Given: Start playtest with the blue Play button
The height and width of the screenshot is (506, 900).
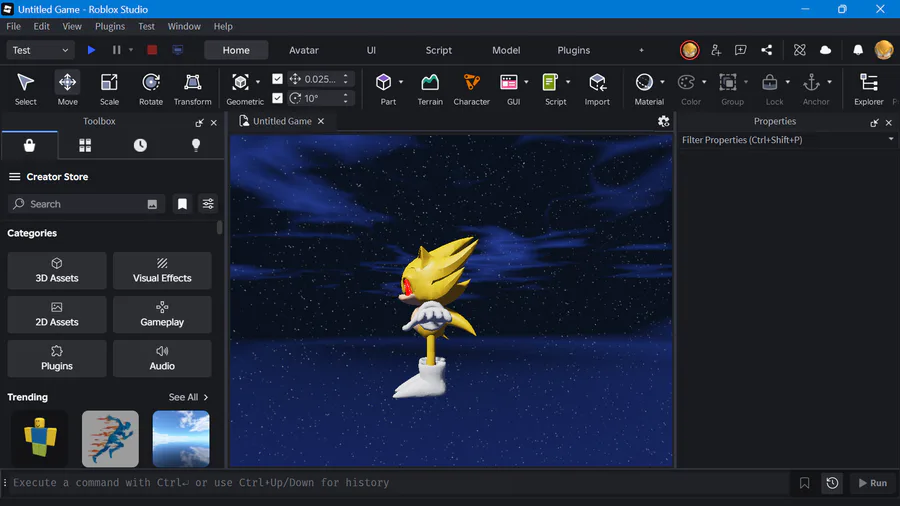Looking at the screenshot, I should click(91, 50).
